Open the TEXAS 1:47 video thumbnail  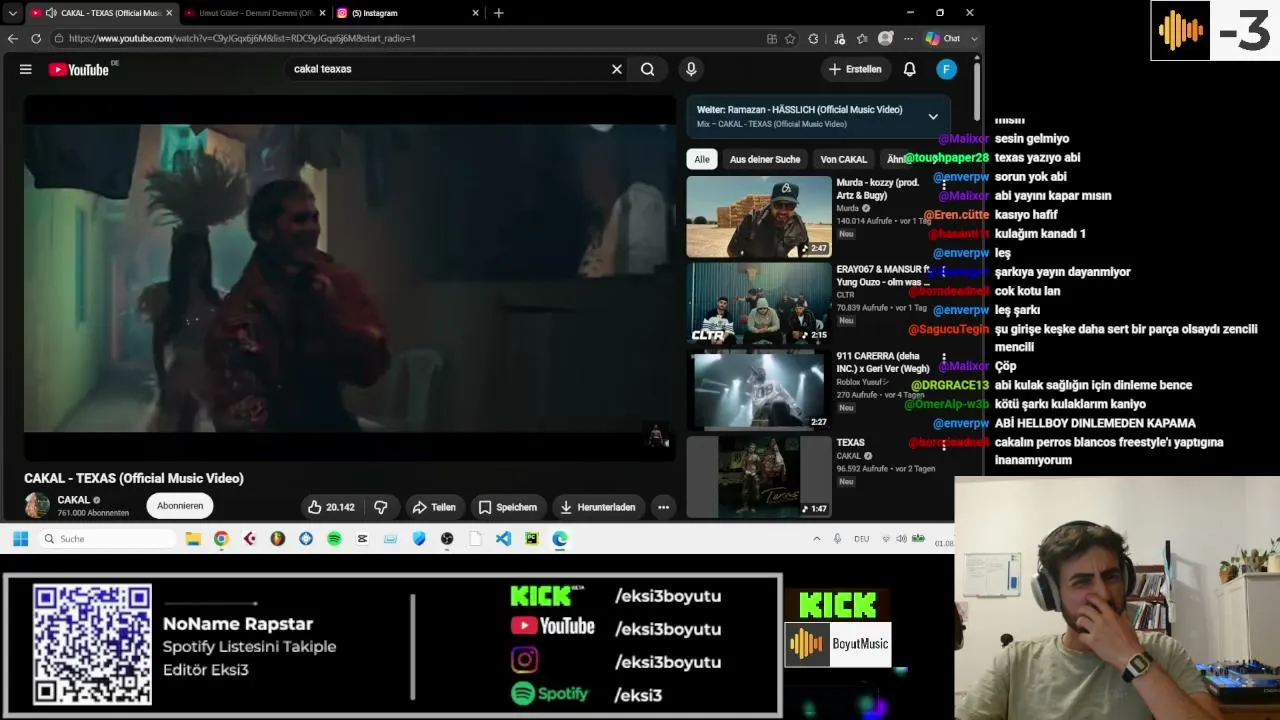759,477
